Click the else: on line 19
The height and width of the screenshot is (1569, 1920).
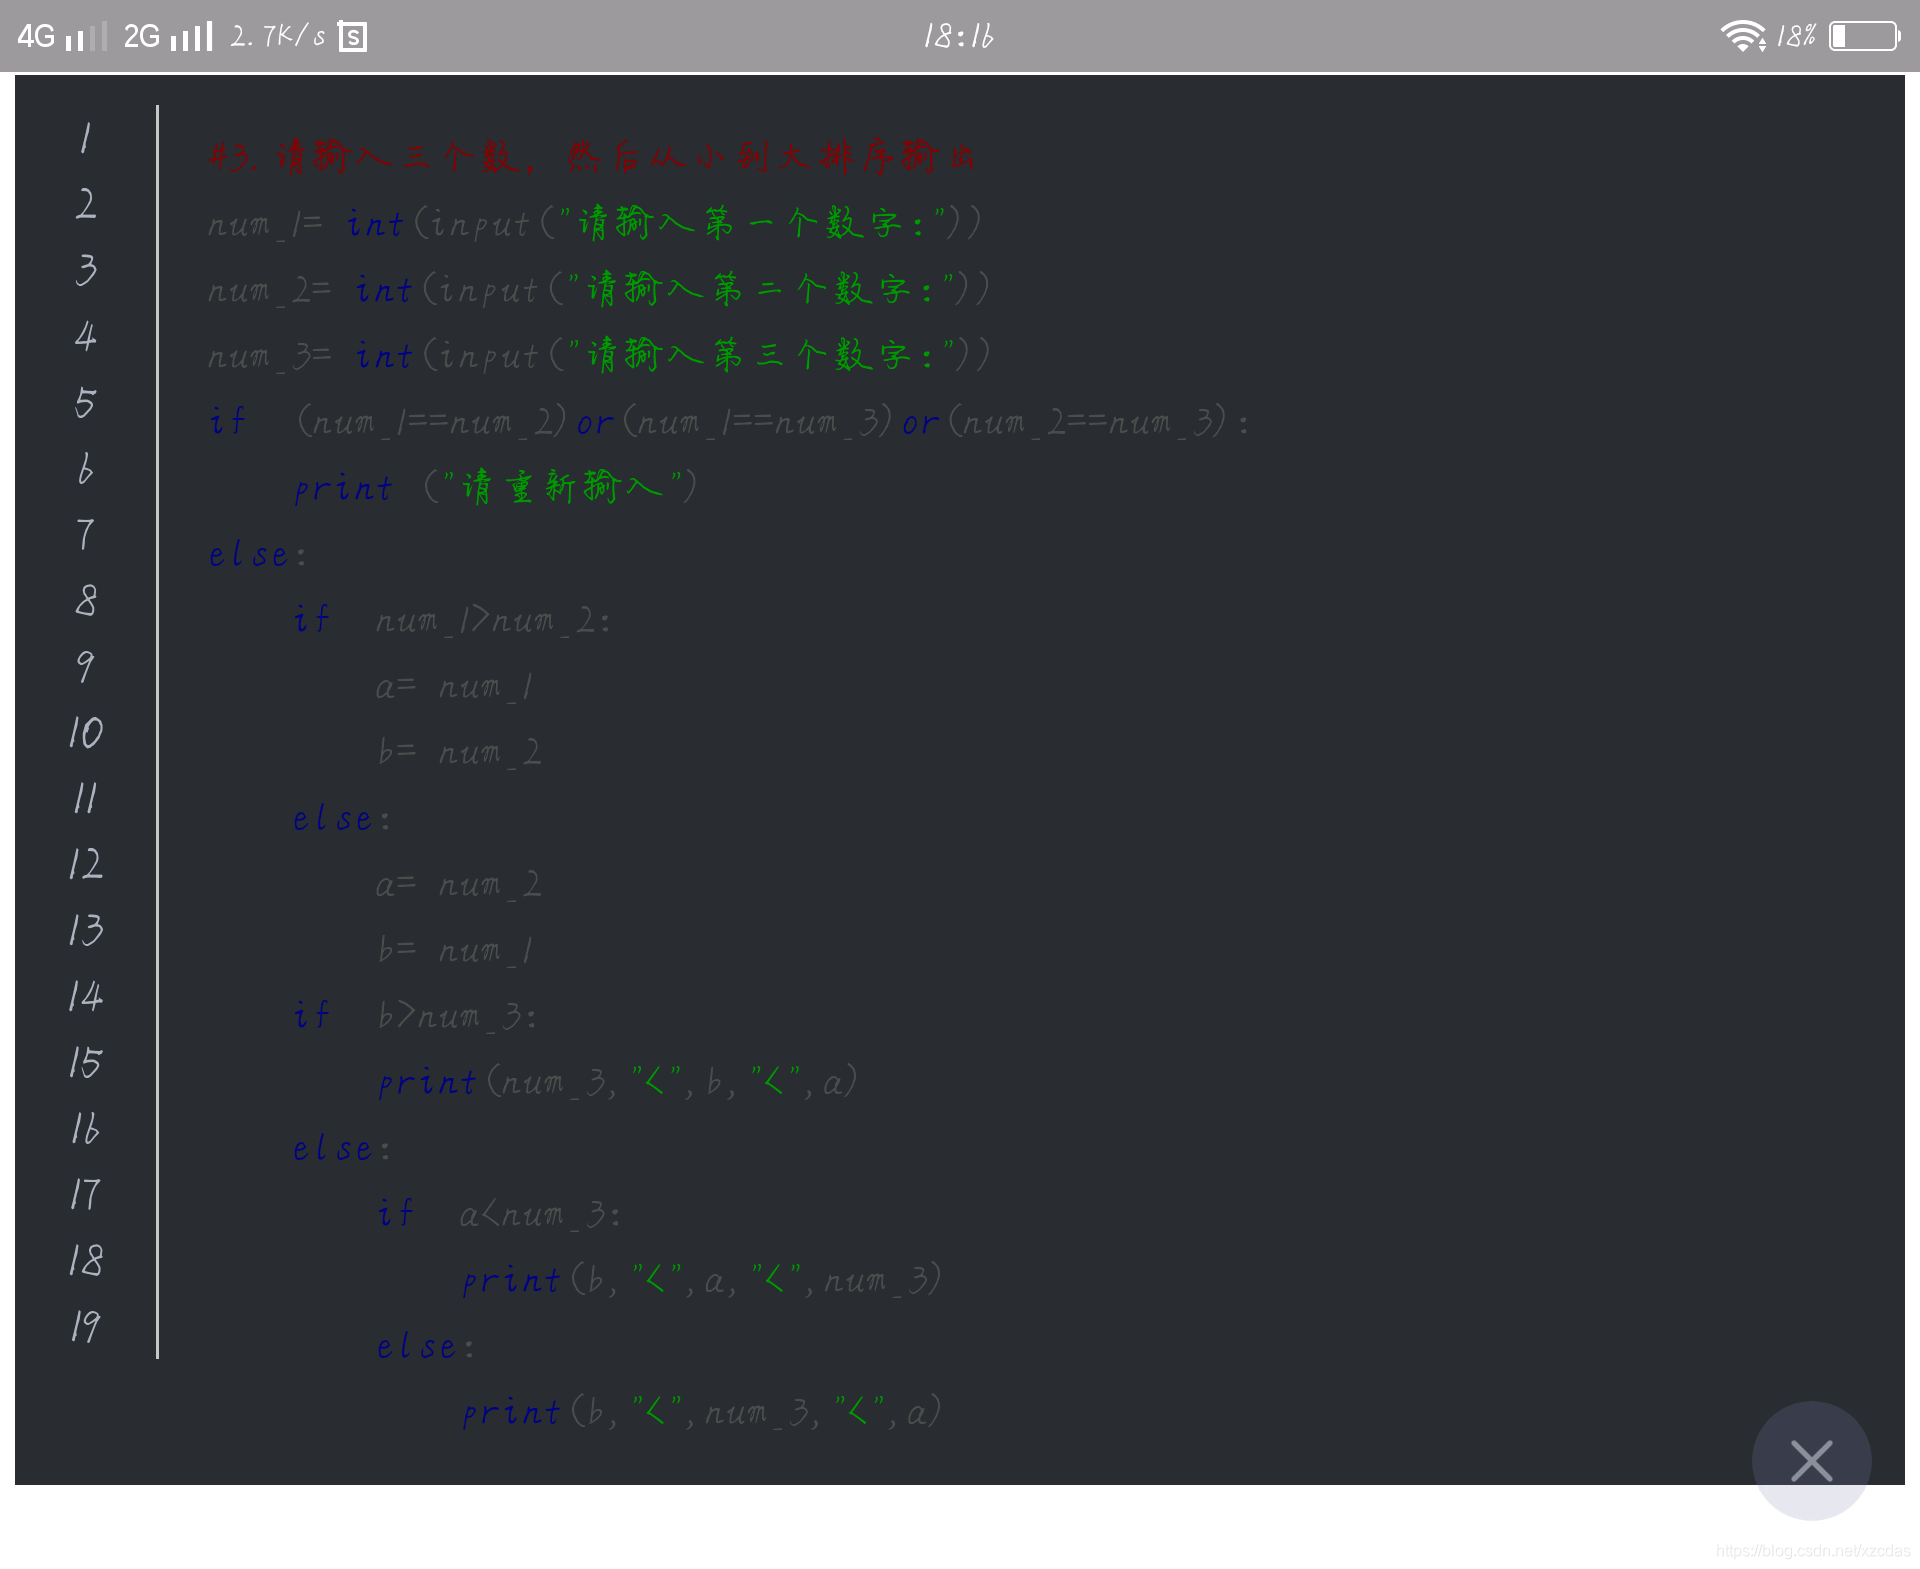[x=425, y=1346]
